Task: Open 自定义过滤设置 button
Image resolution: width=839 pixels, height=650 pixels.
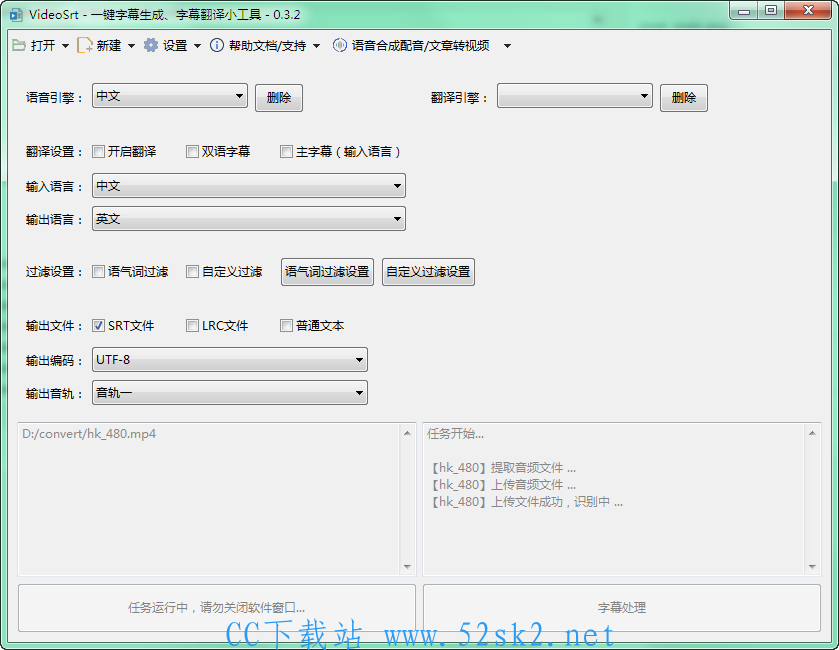Action: [x=428, y=272]
